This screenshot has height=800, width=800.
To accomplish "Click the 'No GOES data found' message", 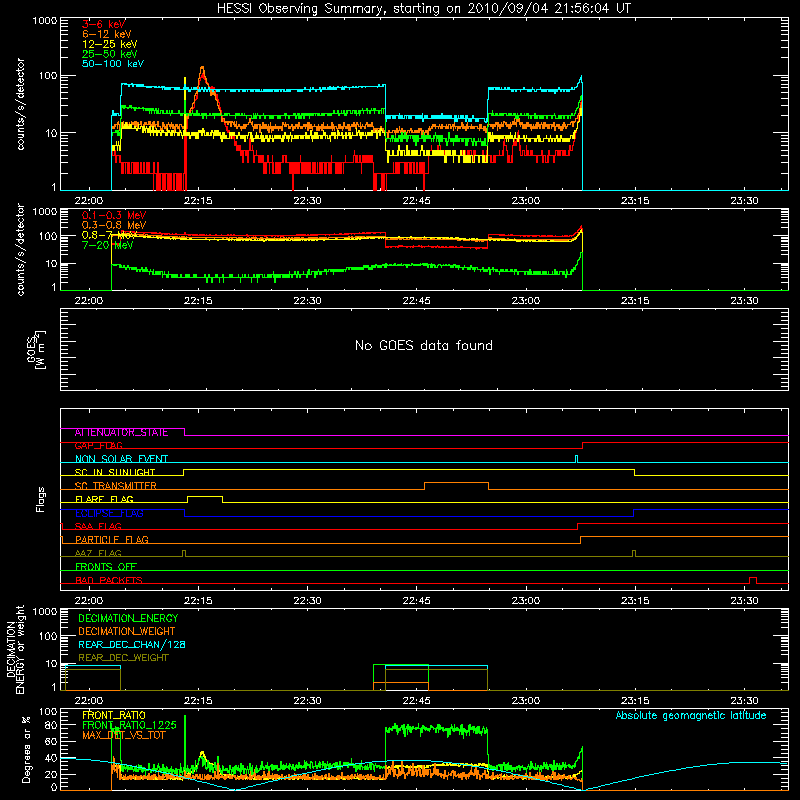I will click(x=424, y=346).
